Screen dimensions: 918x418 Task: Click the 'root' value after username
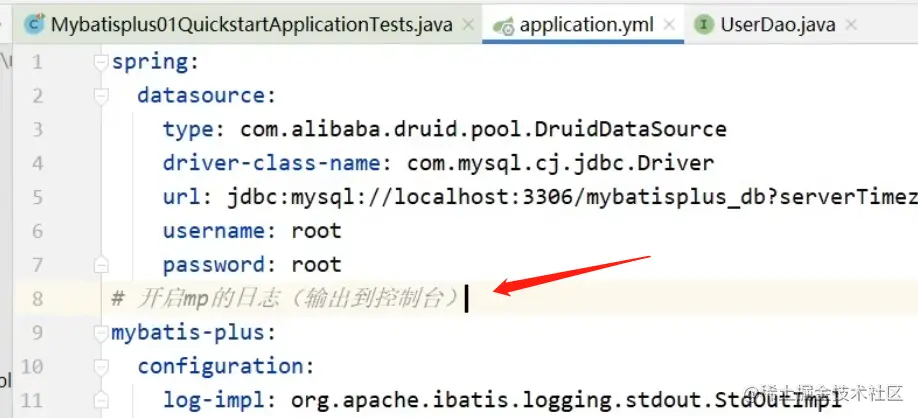click(316, 231)
